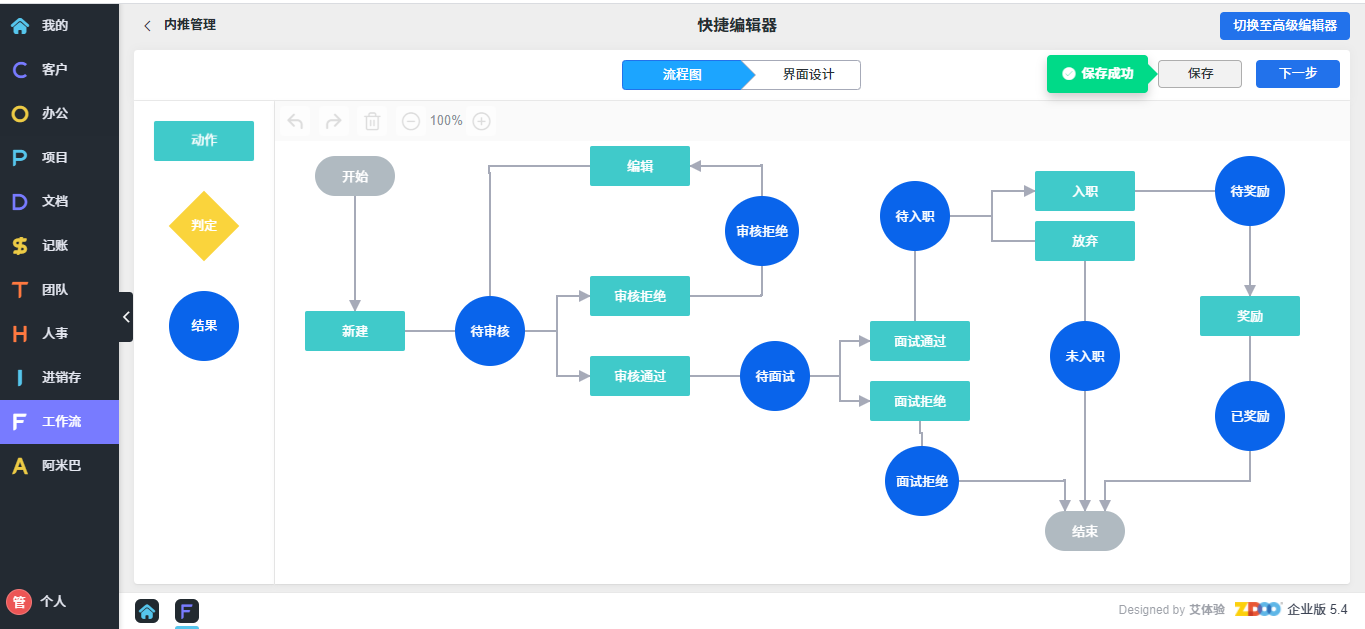Click the trash delete icon
The height and width of the screenshot is (629, 1365).
pyautogui.click(x=372, y=121)
